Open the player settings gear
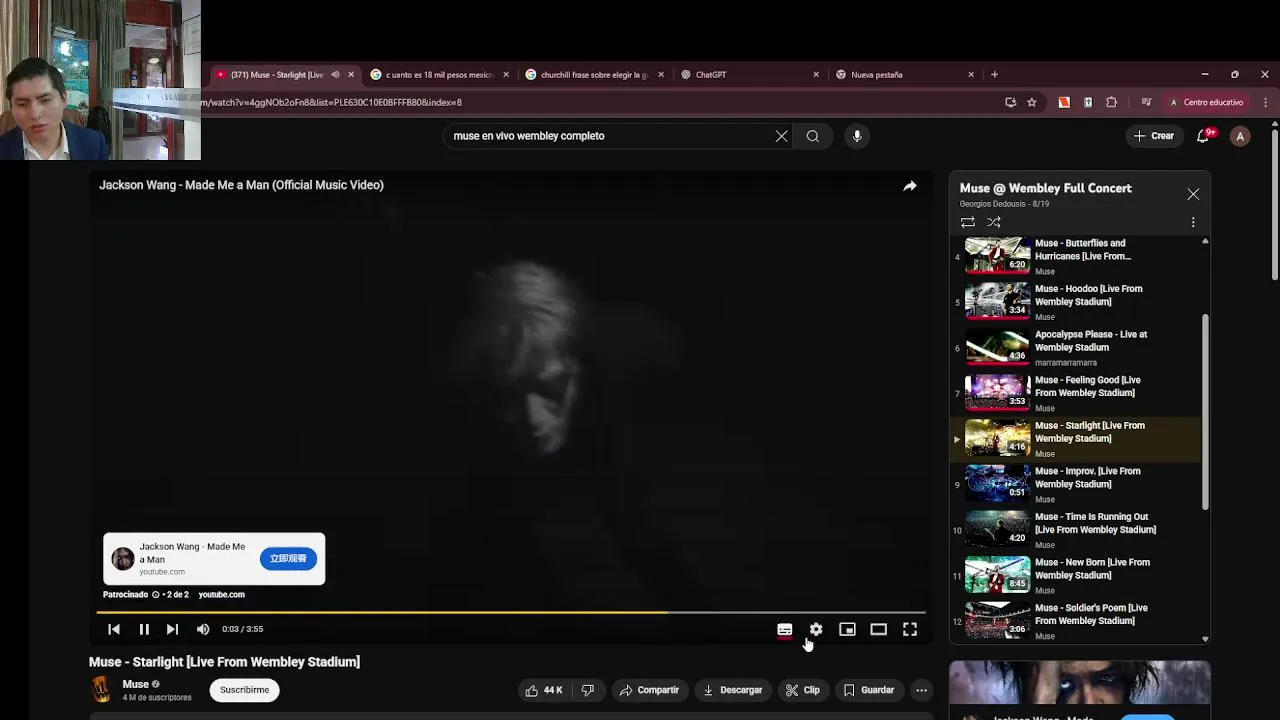Screen dimensions: 1280x720 (816, 629)
